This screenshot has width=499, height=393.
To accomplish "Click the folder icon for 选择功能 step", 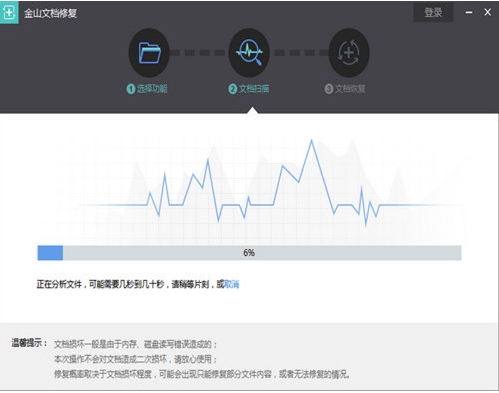I will pos(149,53).
